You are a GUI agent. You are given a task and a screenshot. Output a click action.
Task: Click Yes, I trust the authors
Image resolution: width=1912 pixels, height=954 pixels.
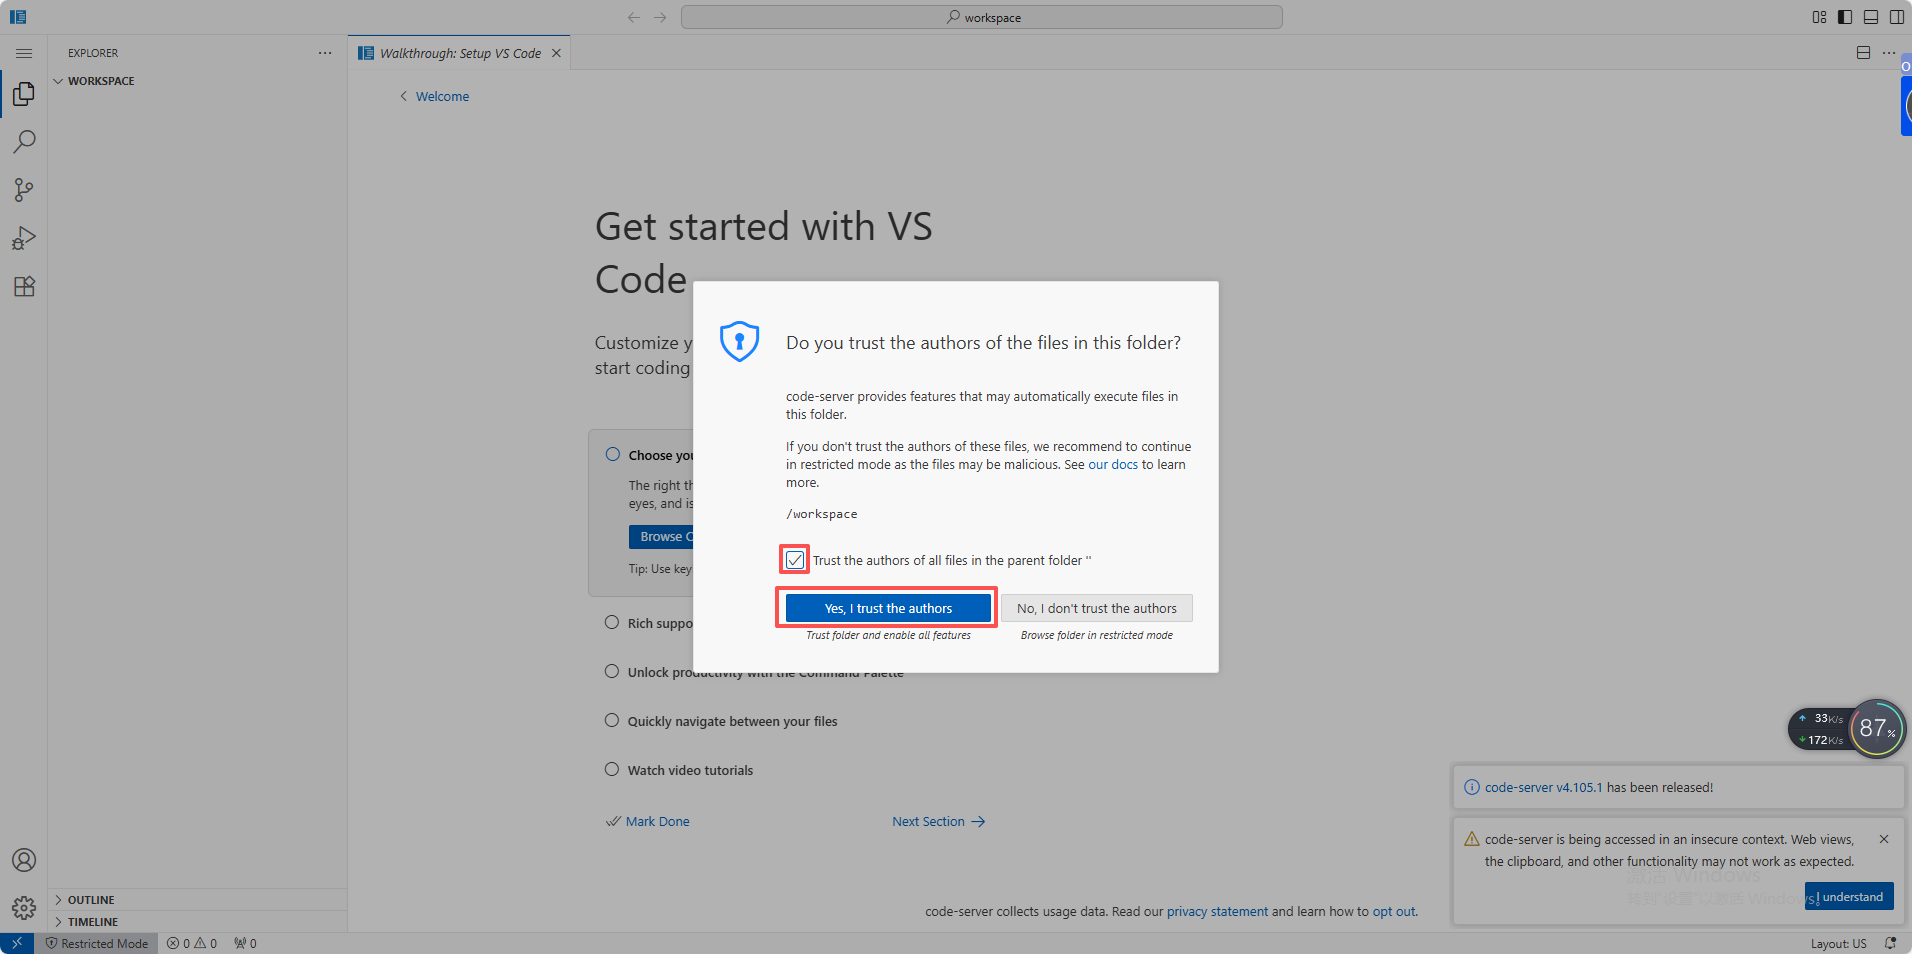pos(888,608)
